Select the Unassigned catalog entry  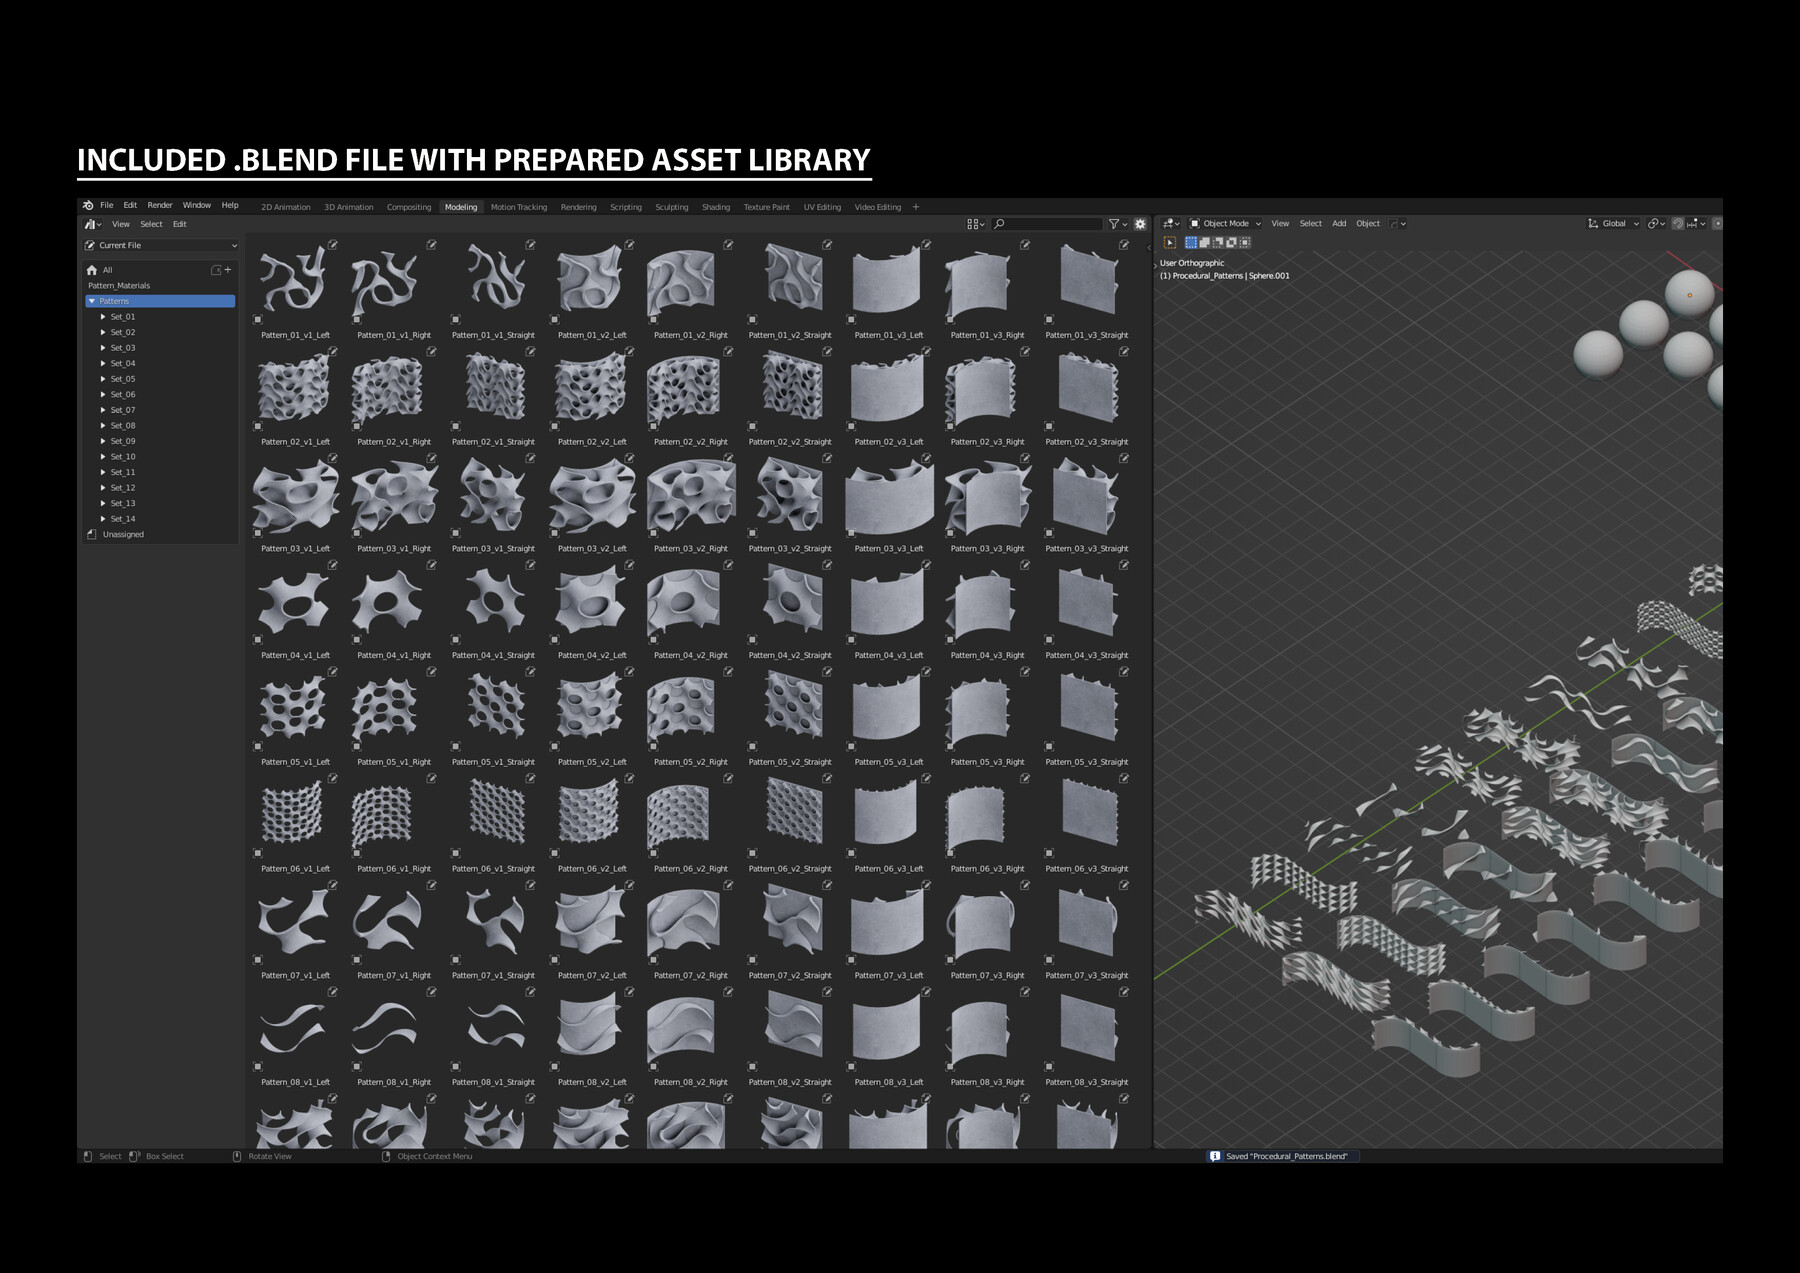pos(122,534)
